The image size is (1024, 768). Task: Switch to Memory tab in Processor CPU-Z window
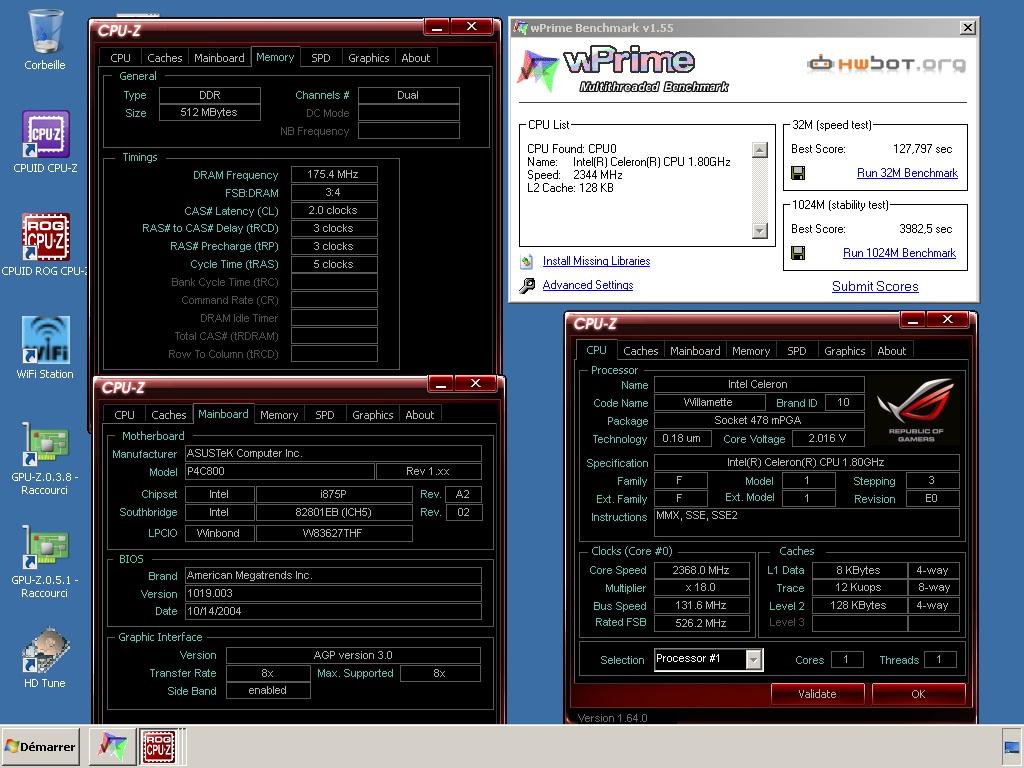pos(751,351)
